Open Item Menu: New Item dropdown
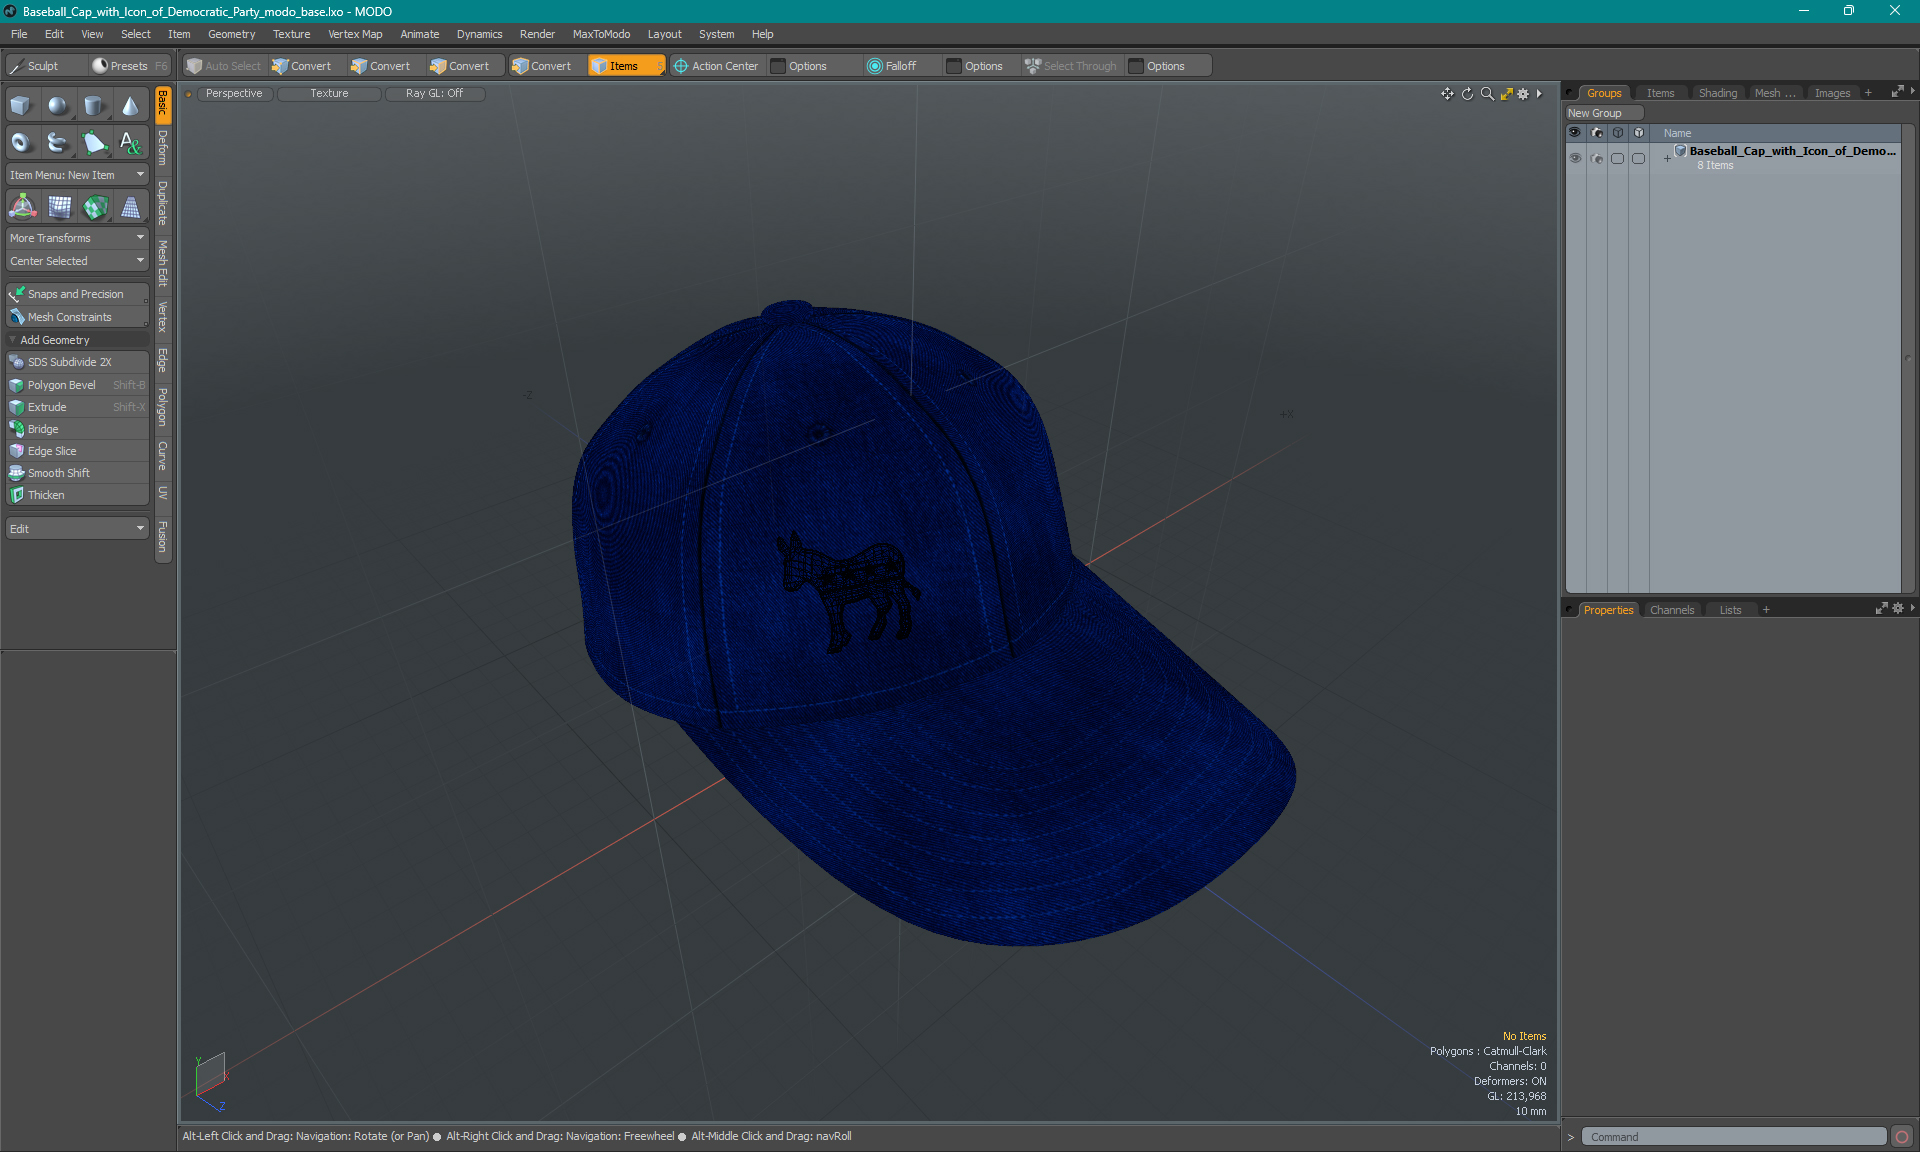1920x1152 pixels. (77, 175)
